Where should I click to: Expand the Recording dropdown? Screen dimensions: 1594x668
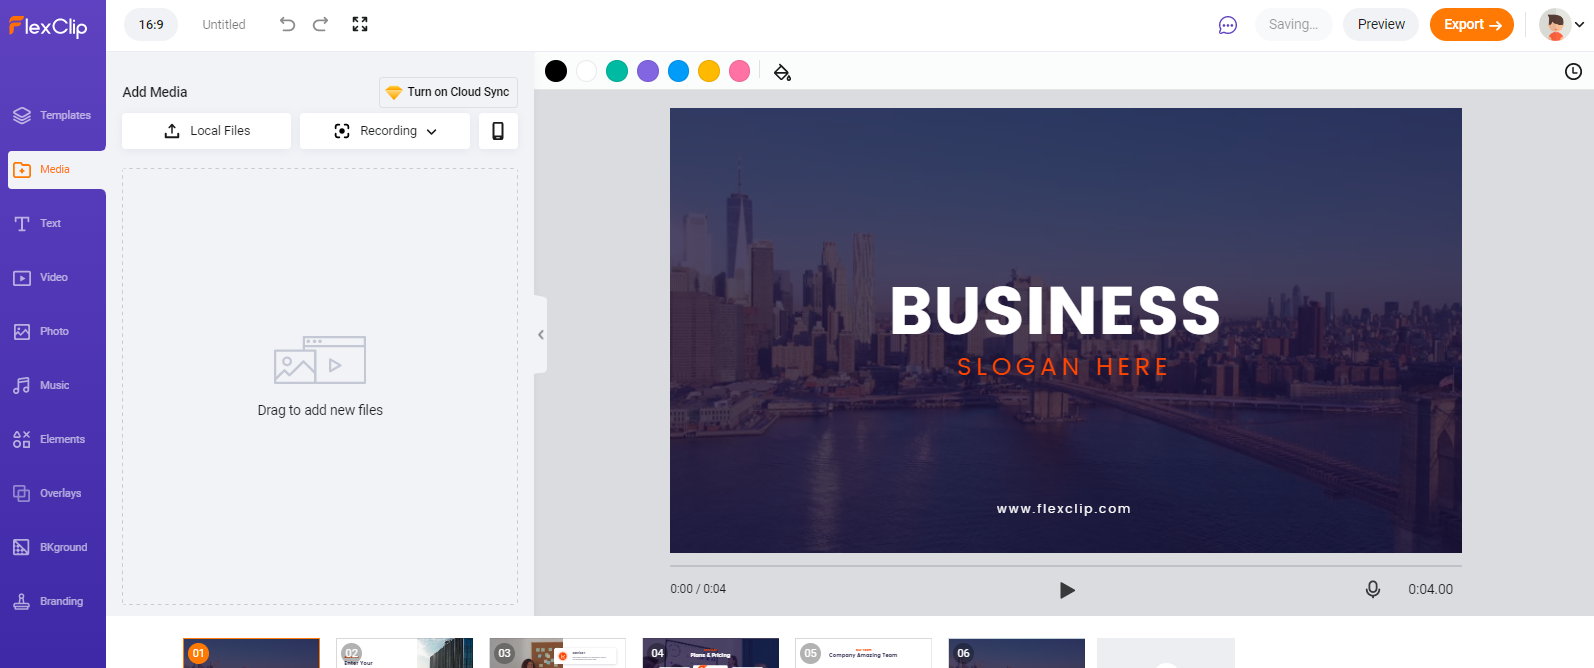[x=385, y=131]
